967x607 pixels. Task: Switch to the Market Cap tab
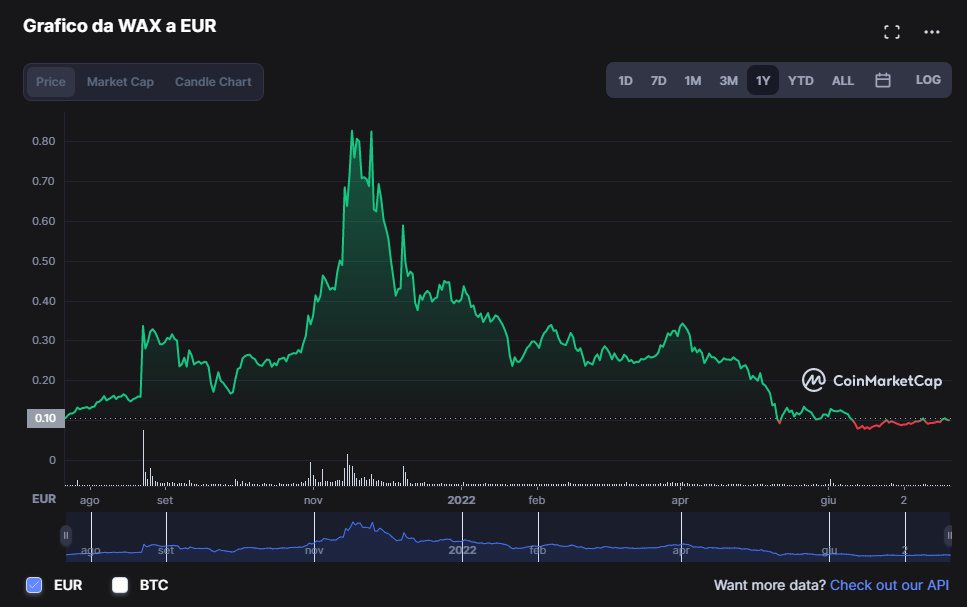(120, 81)
